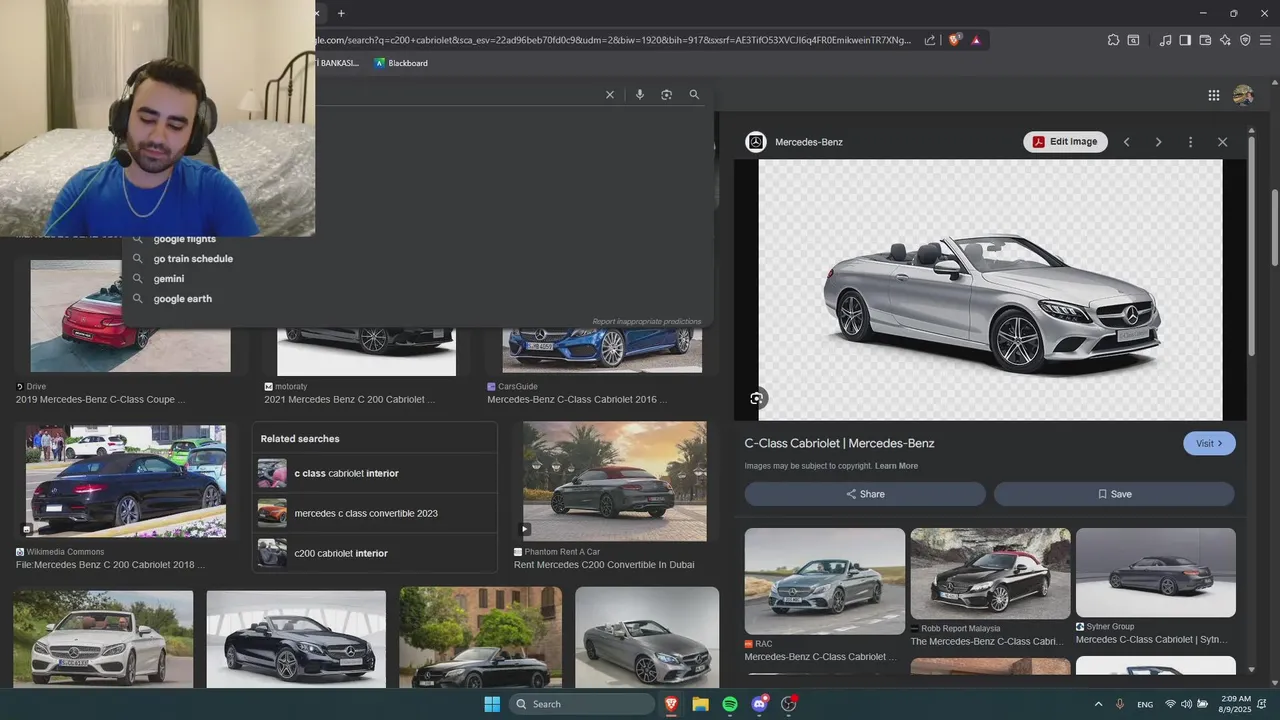Viewport: 1280px width, 720px height.
Task: Open the browser main hamburger menu
Action: [x=1265, y=40]
